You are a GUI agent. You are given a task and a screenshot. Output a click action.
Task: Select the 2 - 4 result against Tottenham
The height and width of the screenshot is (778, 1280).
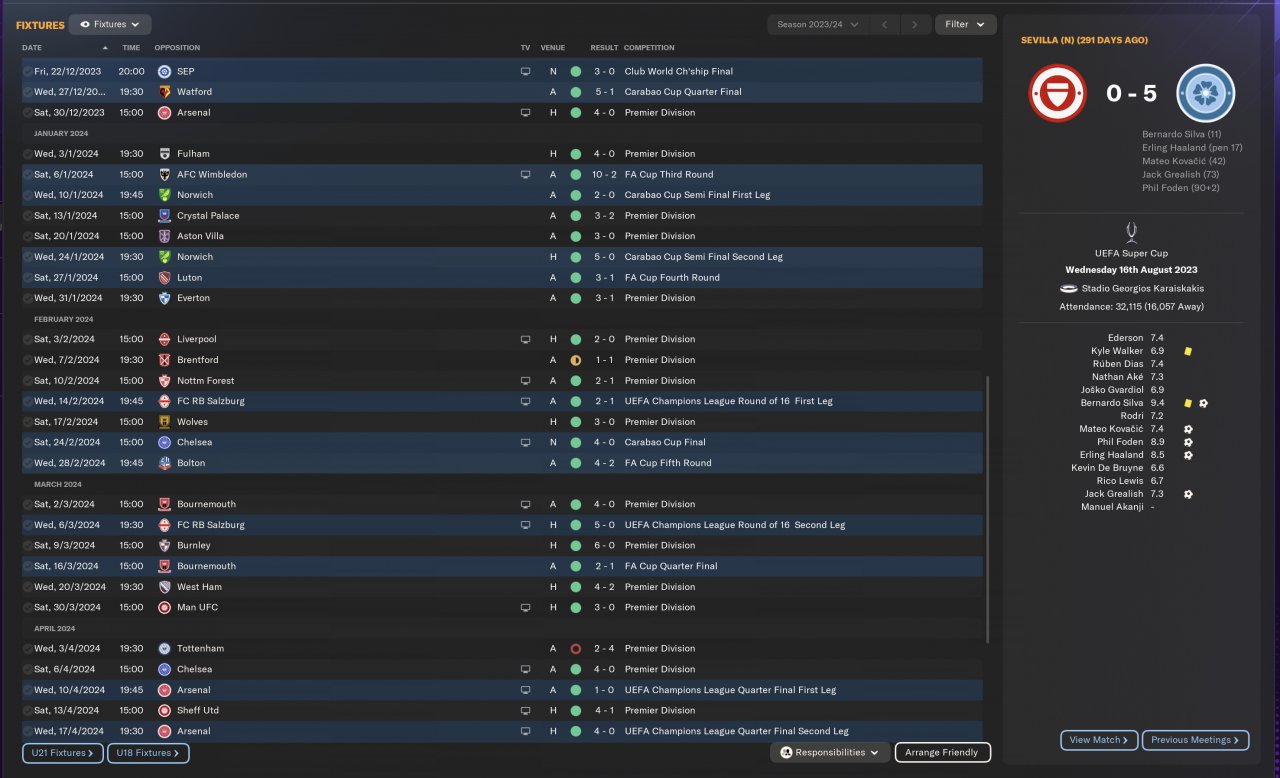tap(604, 649)
